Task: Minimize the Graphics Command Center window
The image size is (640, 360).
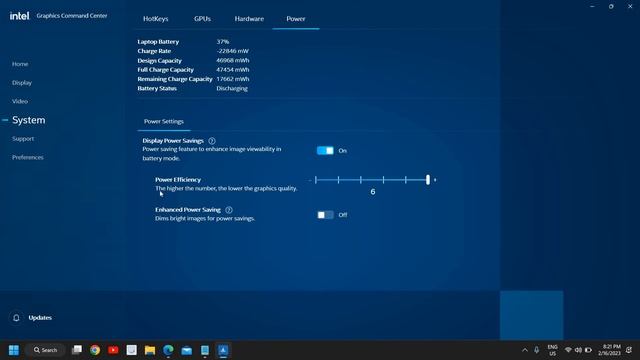Action: [592, 7]
